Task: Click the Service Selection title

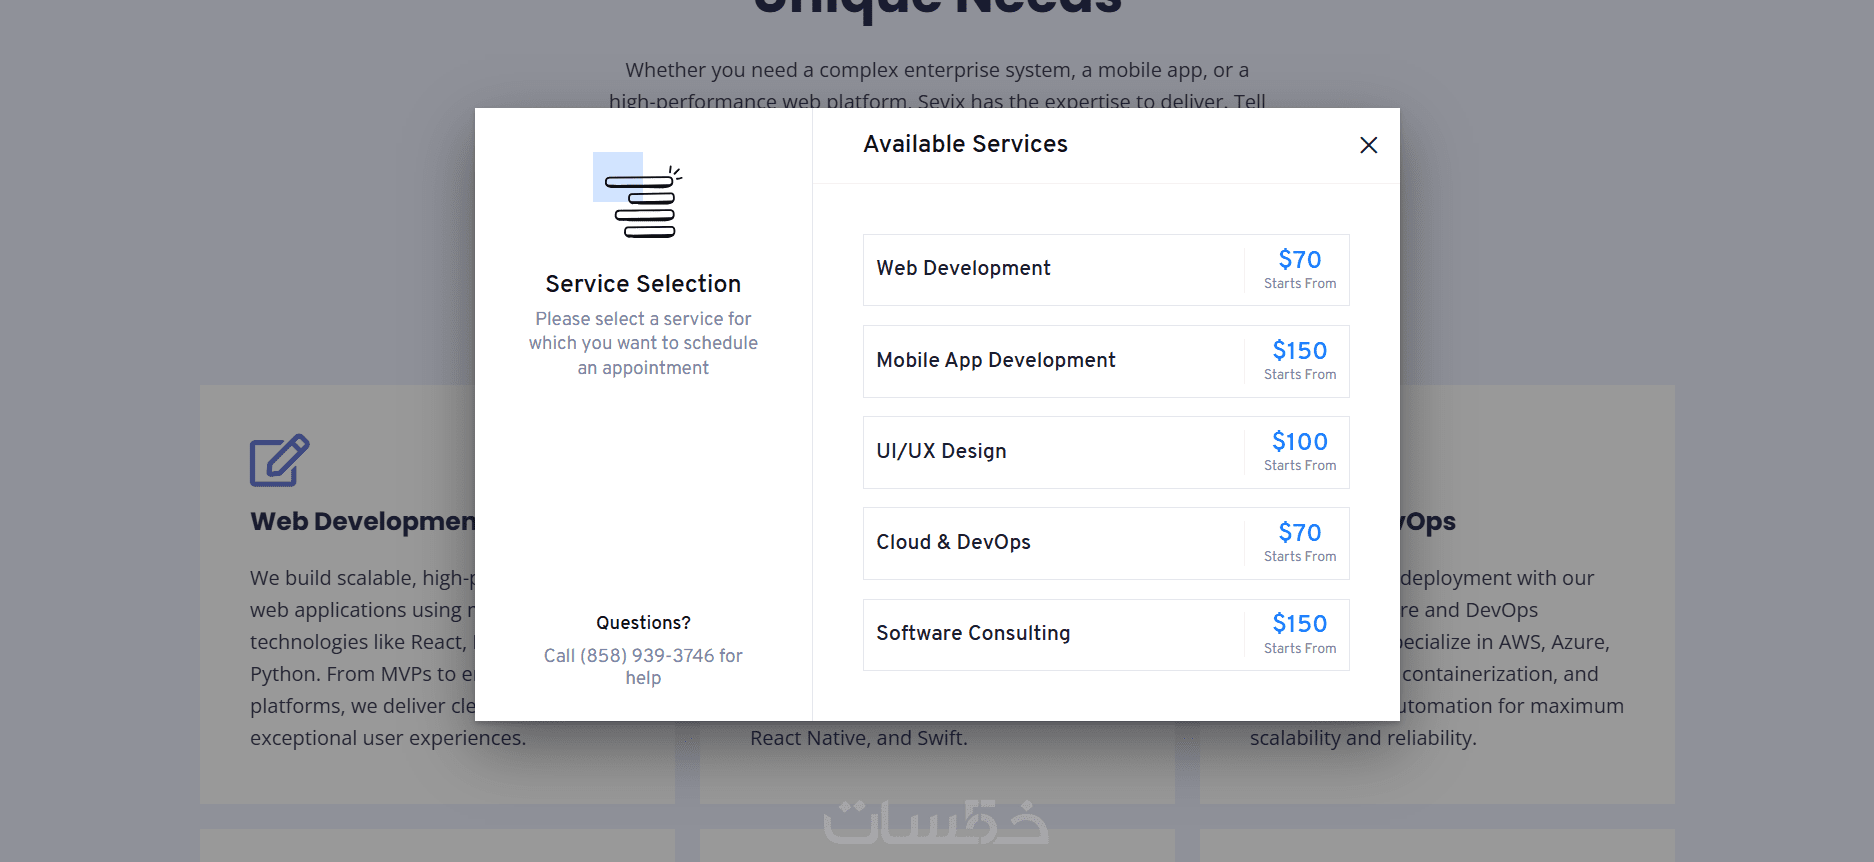Action: pos(643,284)
